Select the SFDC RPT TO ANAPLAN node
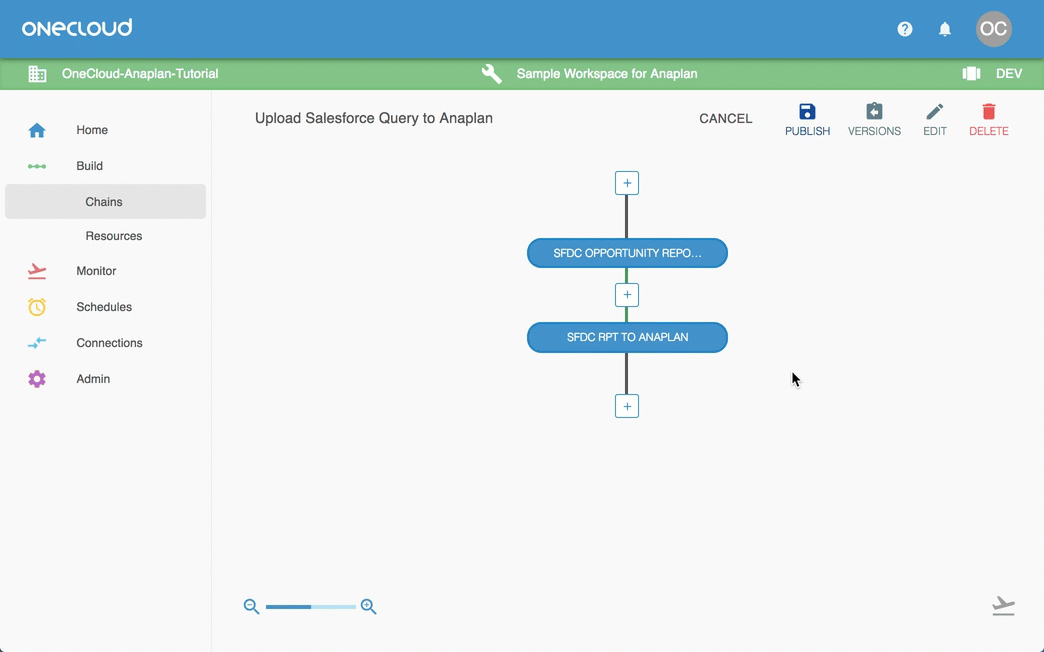The width and height of the screenshot is (1044, 652). (627, 338)
